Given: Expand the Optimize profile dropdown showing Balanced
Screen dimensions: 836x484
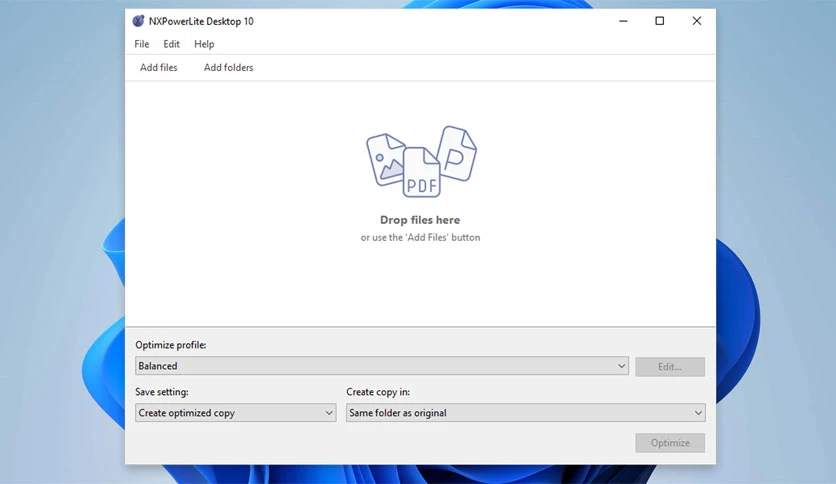Looking at the screenshot, I should (x=382, y=366).
